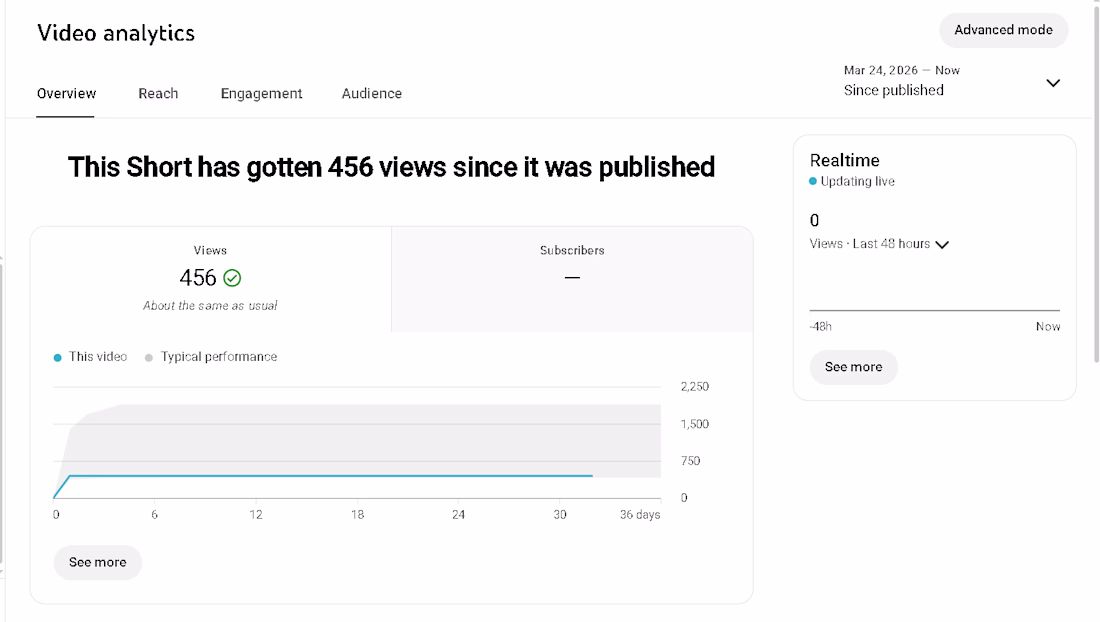Screen dimensions: 1100x622
Task: Select the Overview tab
Action: pos(66,94)
